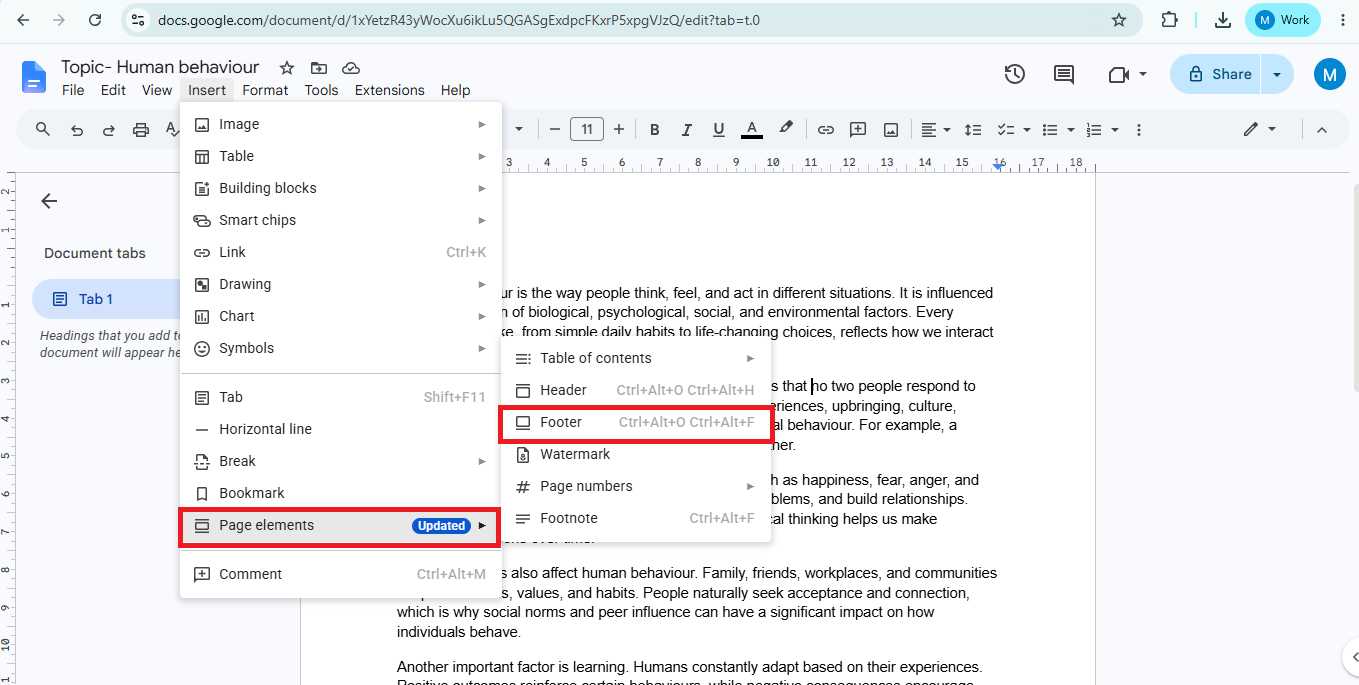Expand the Share options dropdown arrow

pyautogui.click(x=1276, y=74)
